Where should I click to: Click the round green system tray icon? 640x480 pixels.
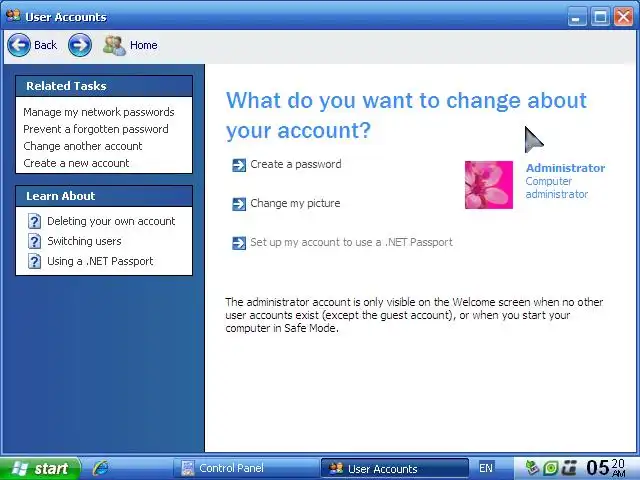pos(551,468)
